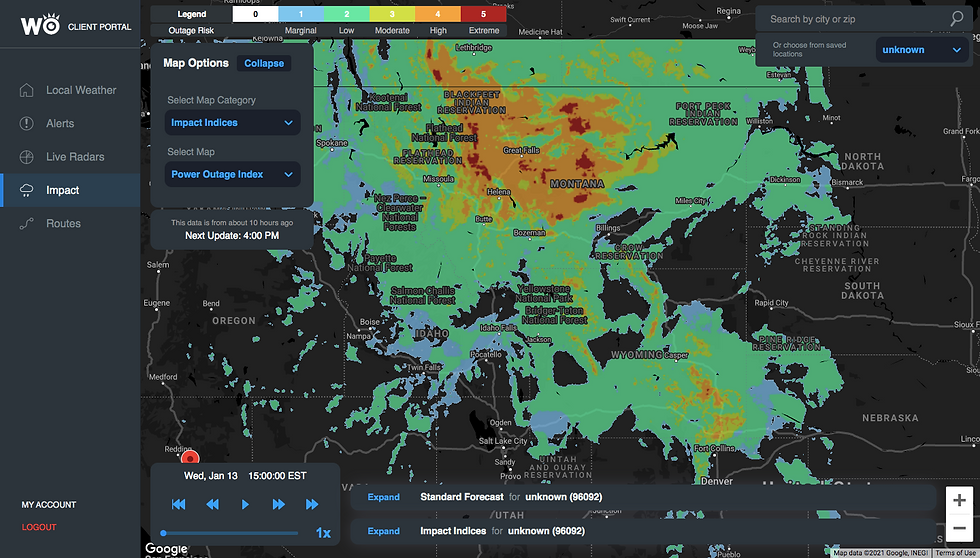Click the Live Radars radar icon
This screenshot has height=558, width=980.
(x=26, y=157)
